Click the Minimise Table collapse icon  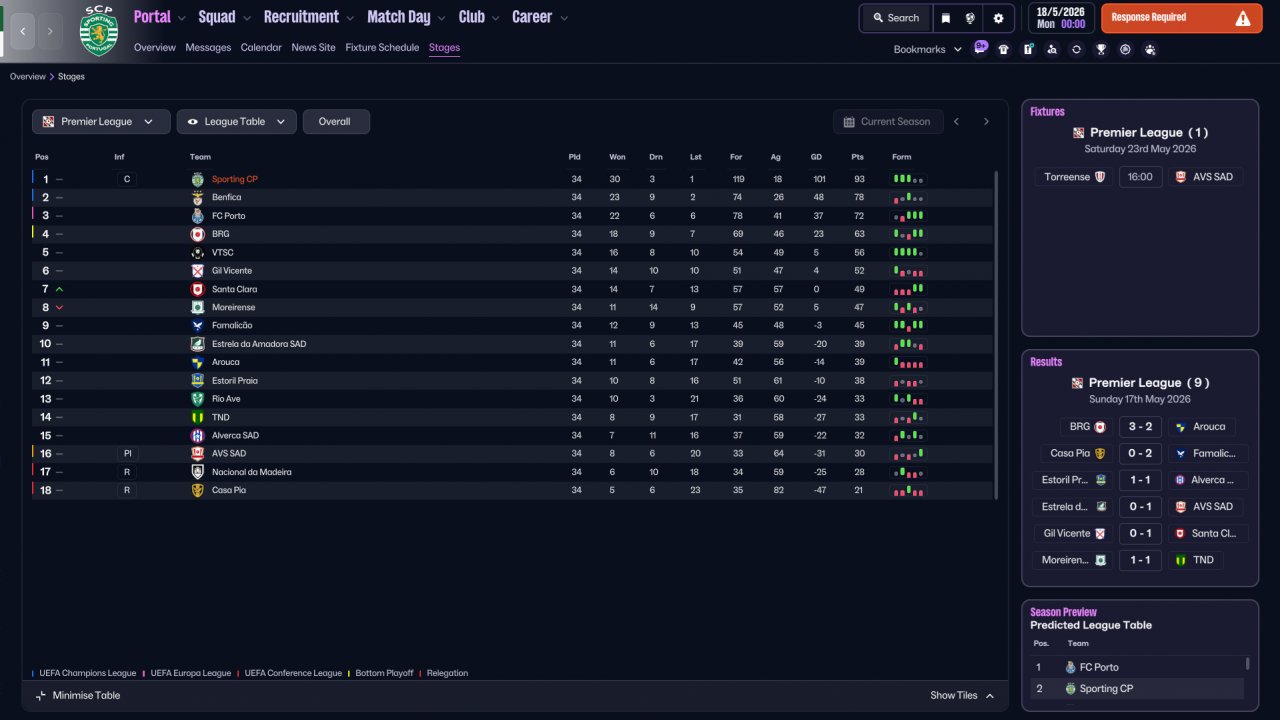click(41, 695)
